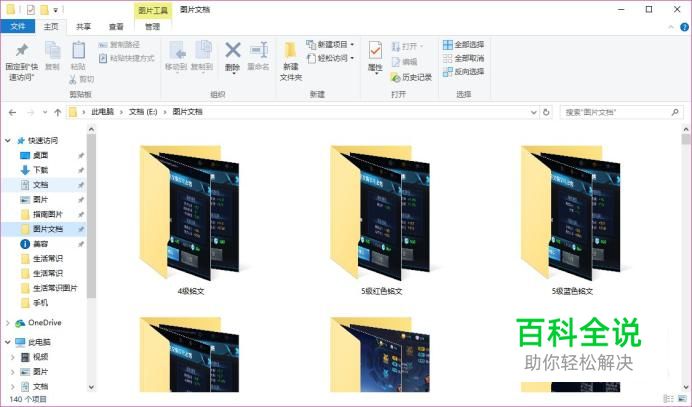Expand the 视频 node under 此电脑
This screenshot has width=692, height=407.
13,357
